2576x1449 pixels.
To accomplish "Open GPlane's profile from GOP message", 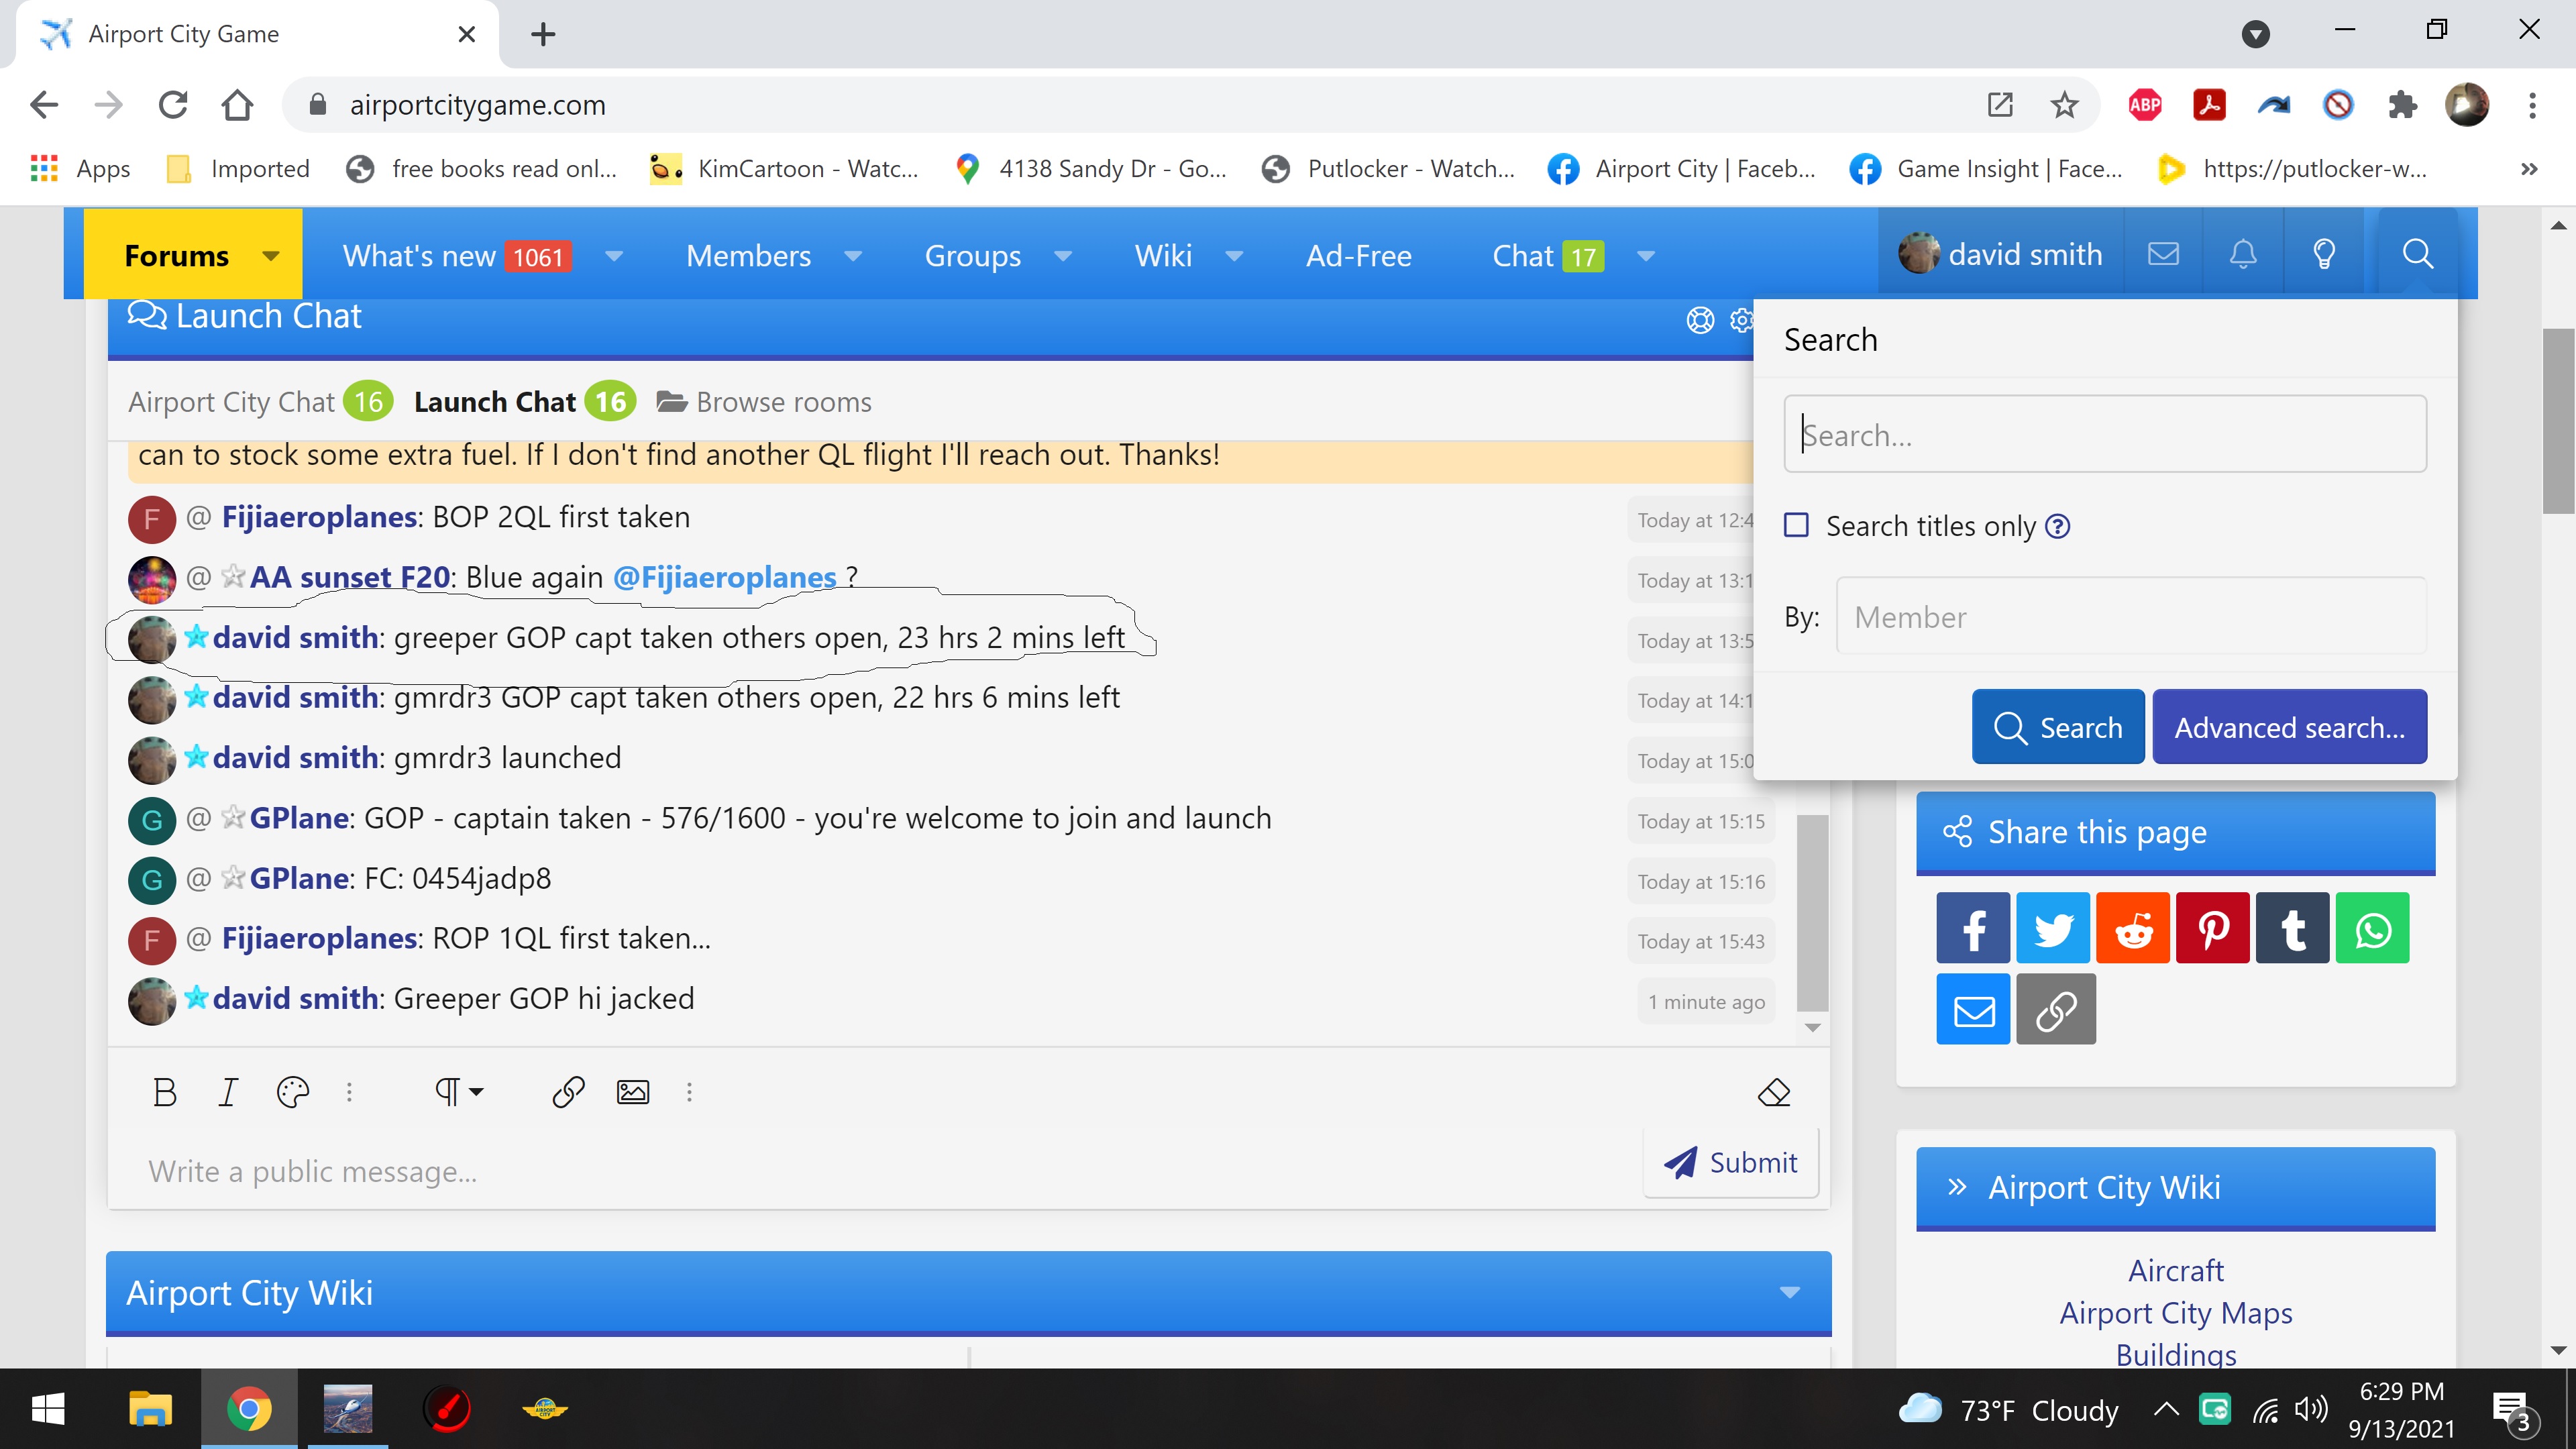I will tap(299, 818).
